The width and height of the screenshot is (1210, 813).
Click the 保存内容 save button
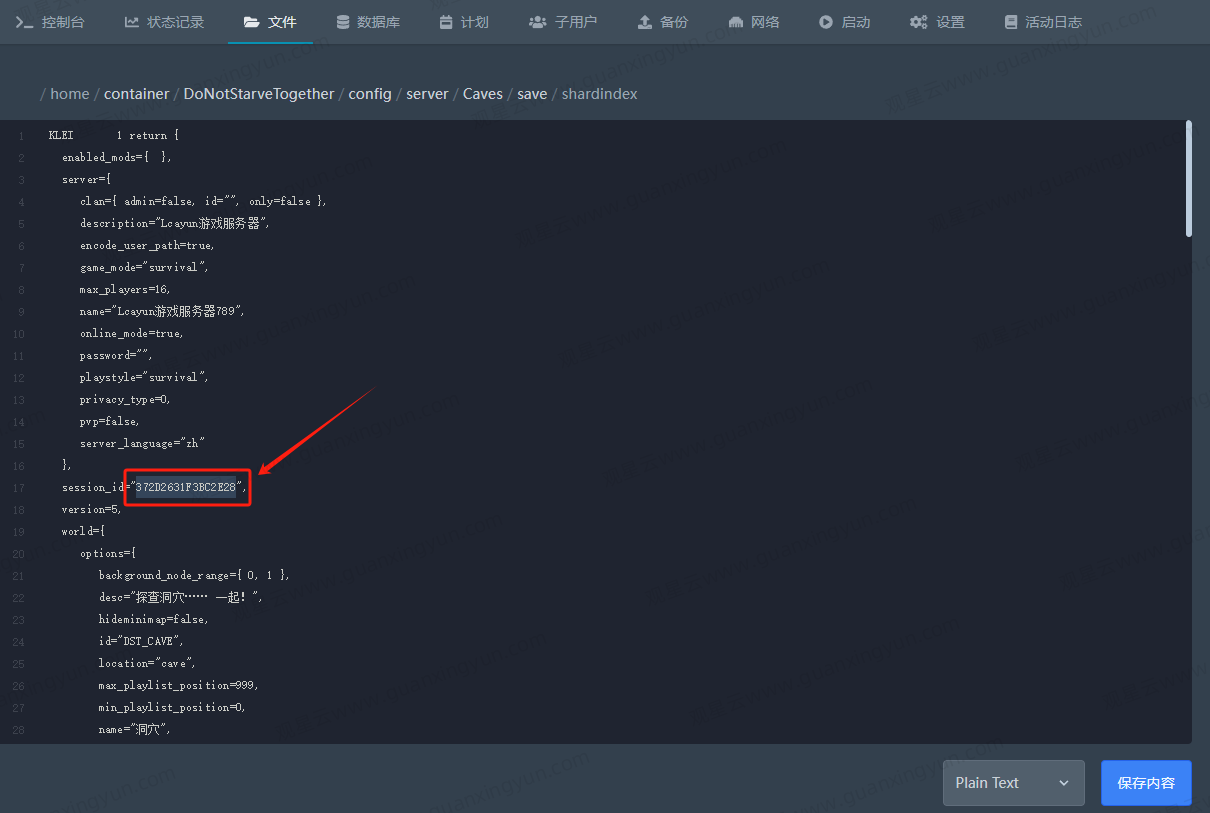click(x=1146, y=783)
